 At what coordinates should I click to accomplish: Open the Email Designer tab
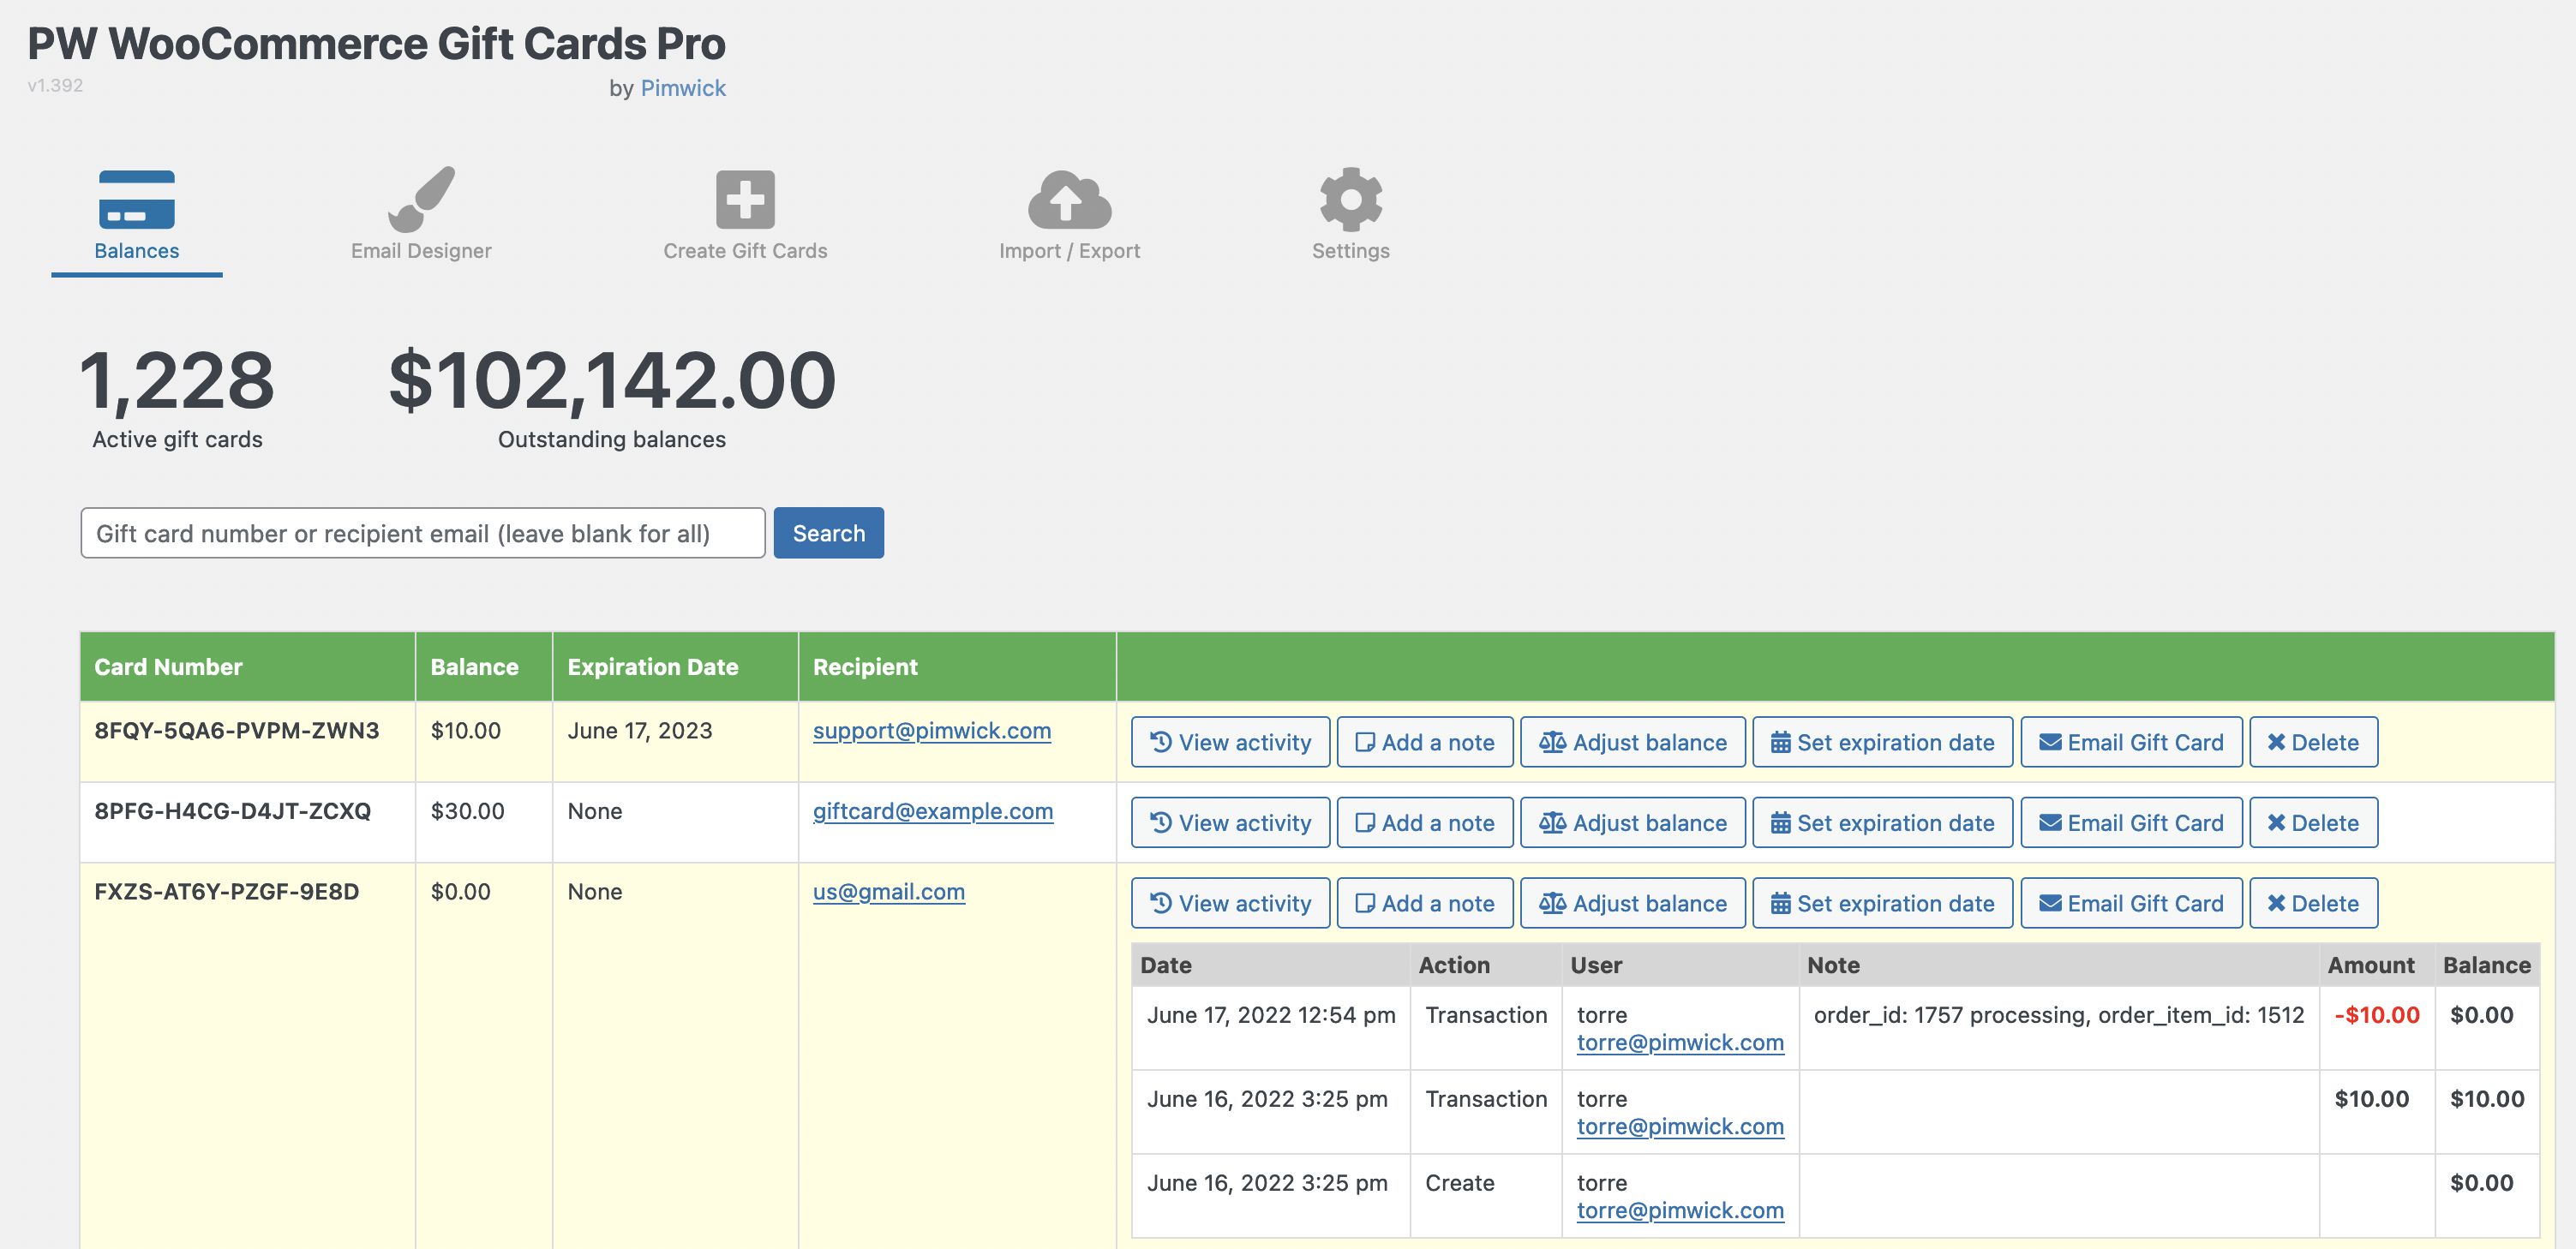(x=421, y=213)
